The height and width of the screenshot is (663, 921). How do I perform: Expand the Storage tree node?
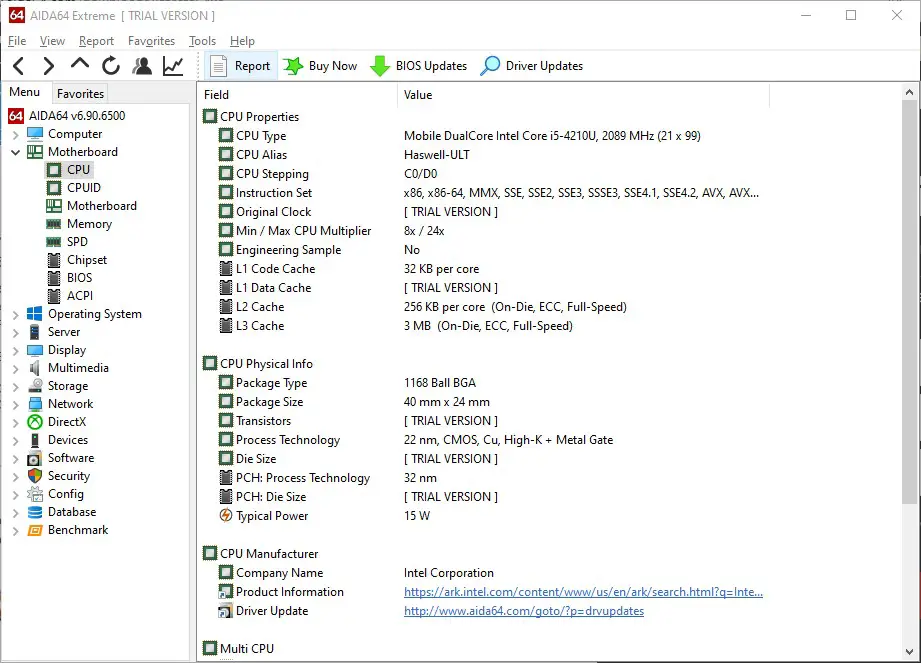(16, 386)
